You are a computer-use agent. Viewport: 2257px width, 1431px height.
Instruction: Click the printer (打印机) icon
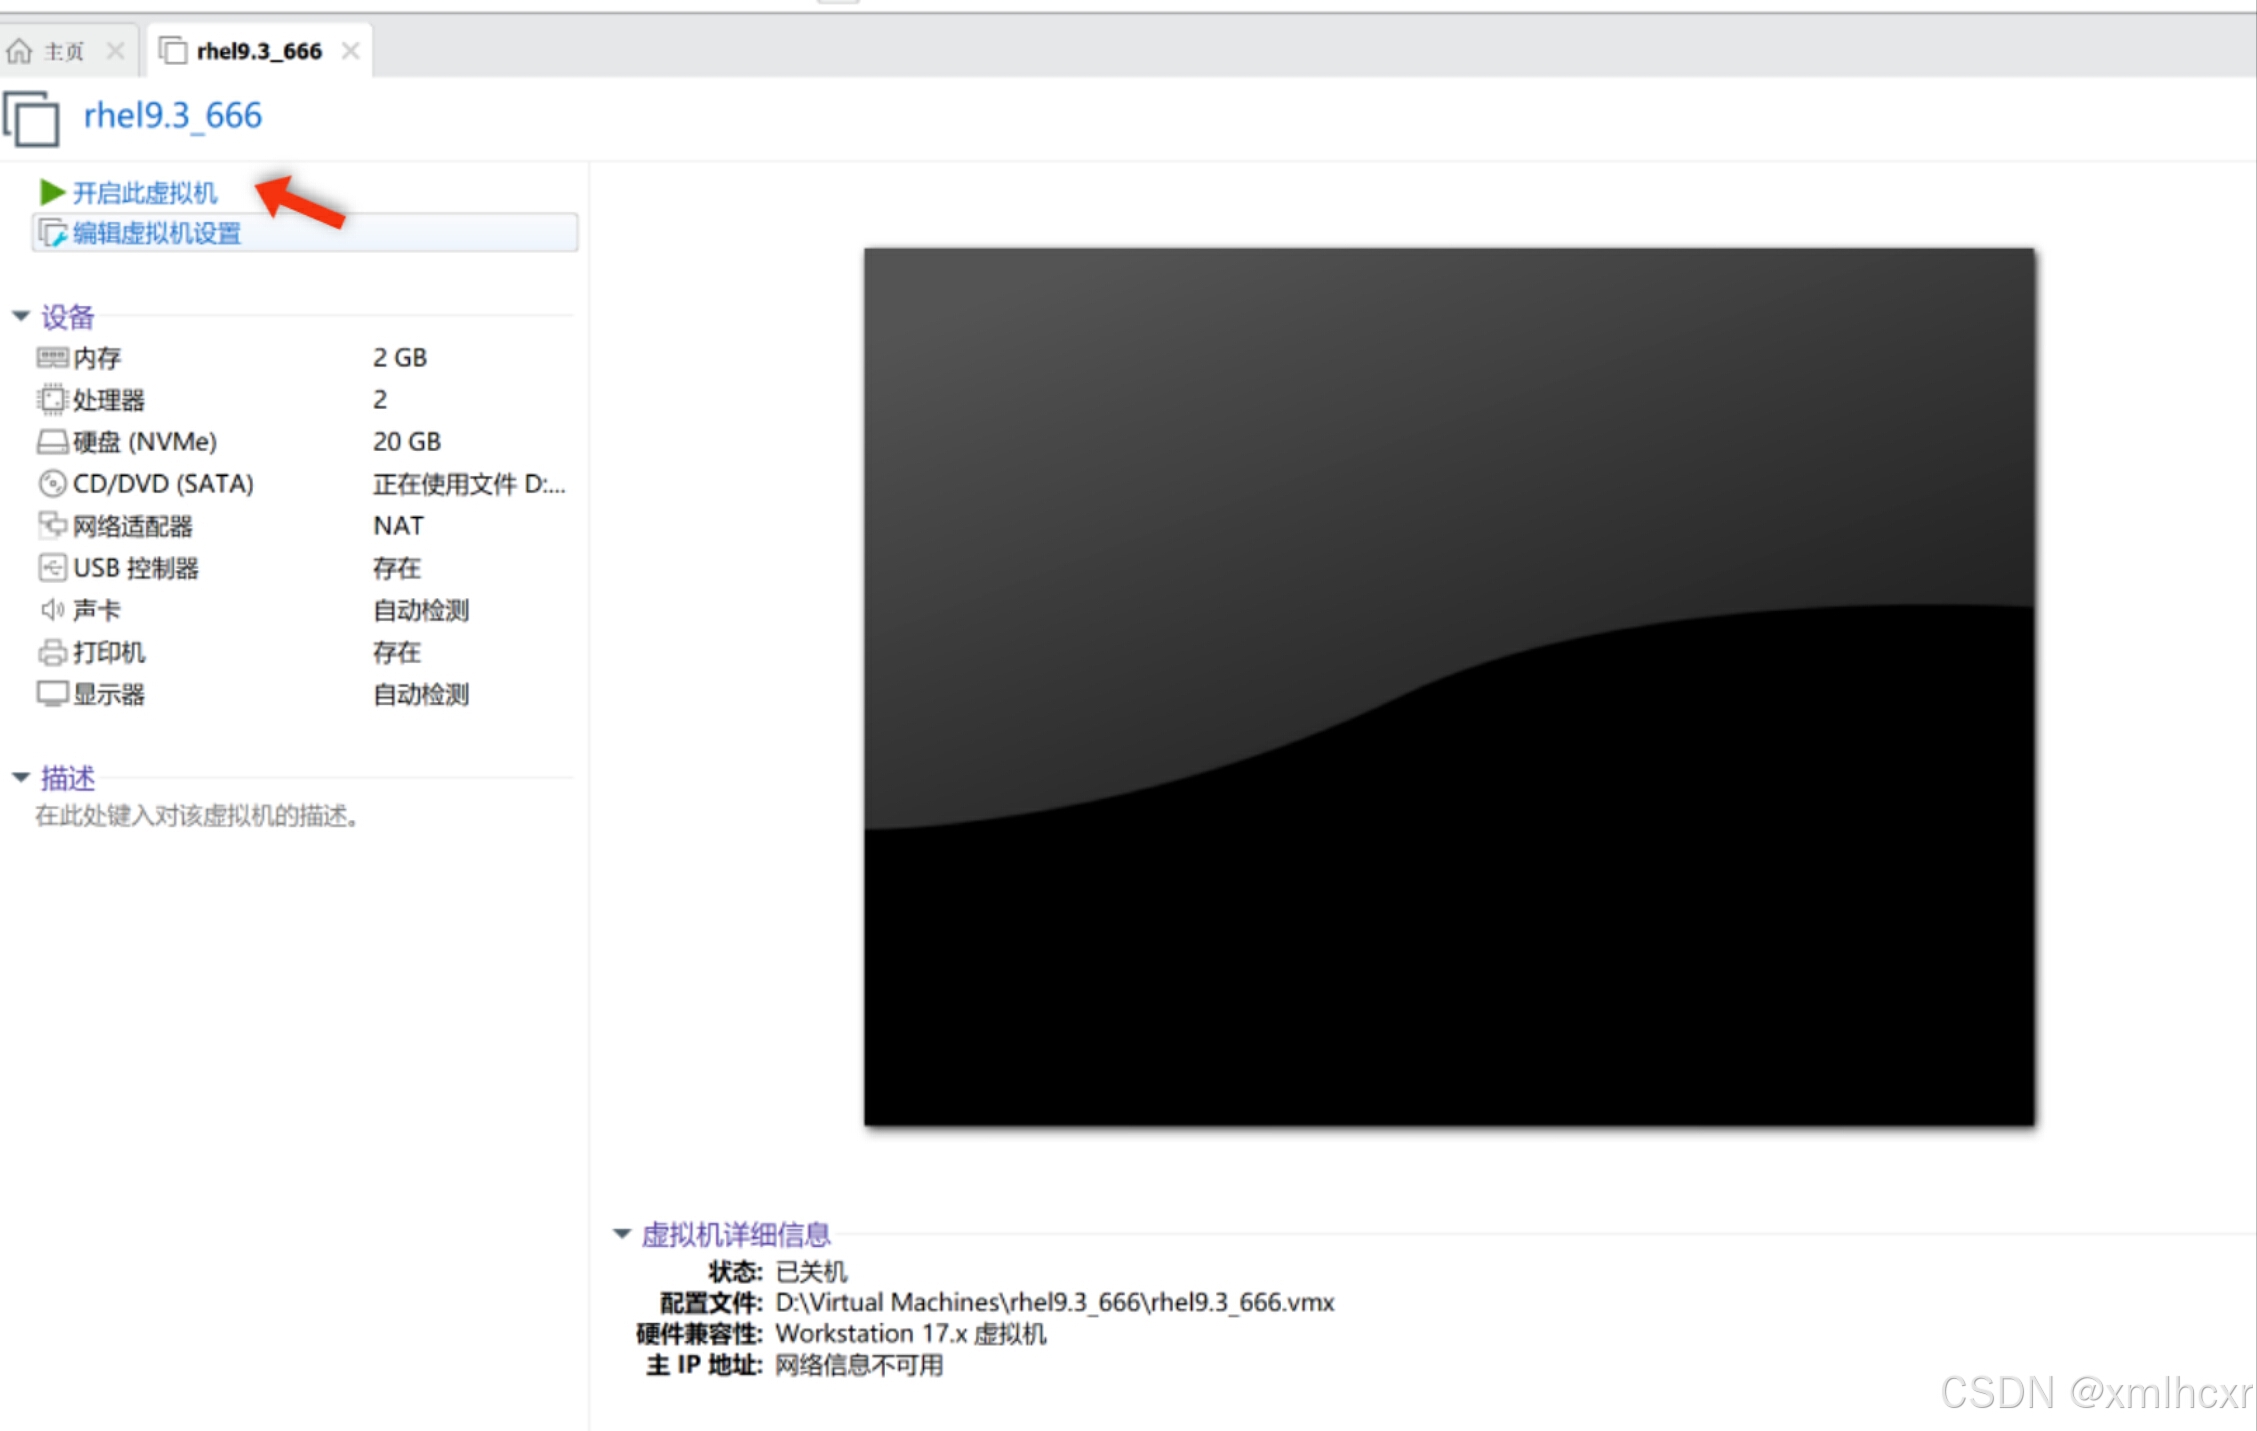point(52,653)
